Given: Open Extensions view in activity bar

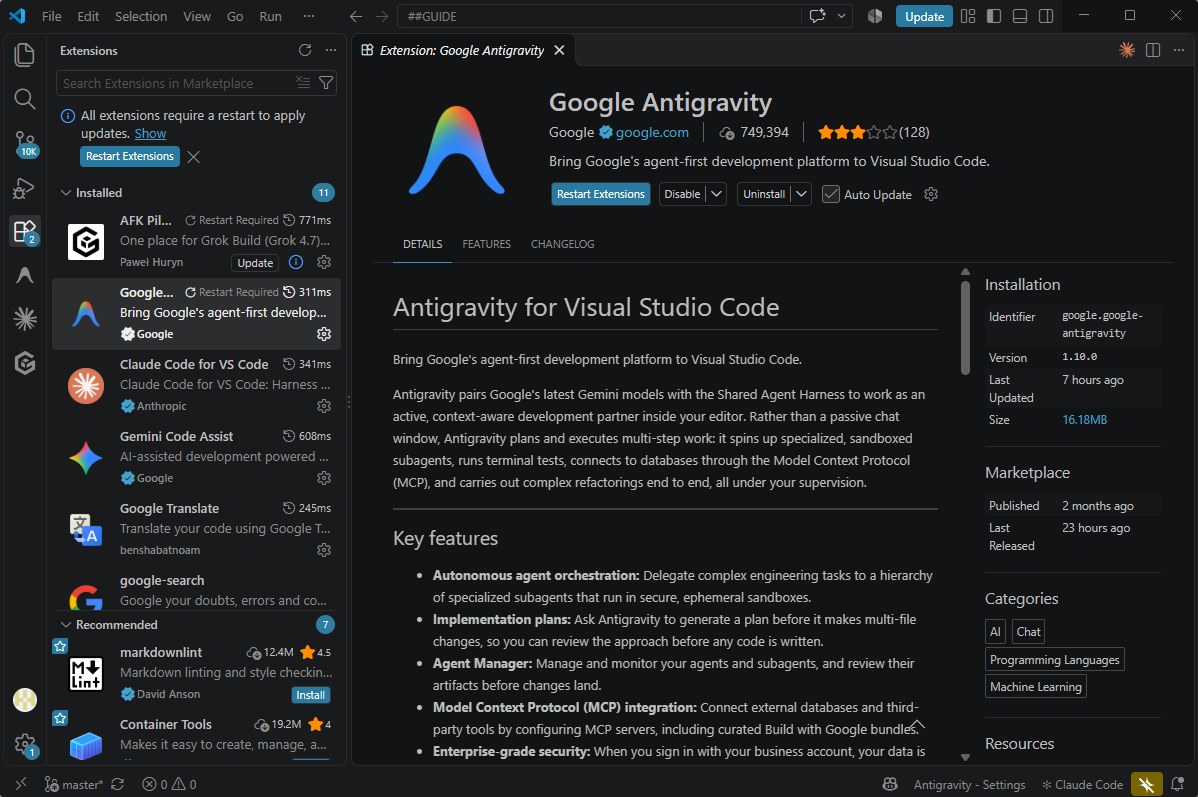Looking at the screenshot, I should pos(24,231).
